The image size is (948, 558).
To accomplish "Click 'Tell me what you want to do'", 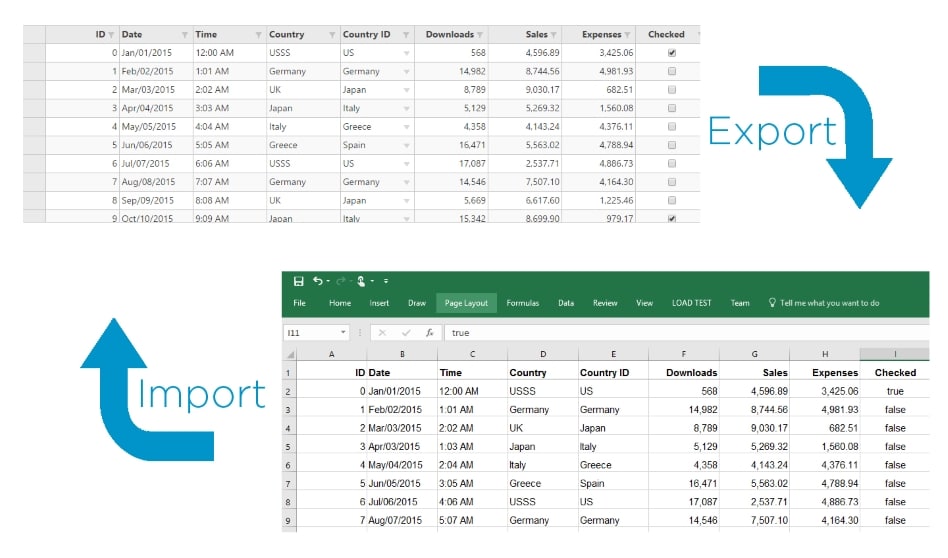I will (x=830, y=303).
